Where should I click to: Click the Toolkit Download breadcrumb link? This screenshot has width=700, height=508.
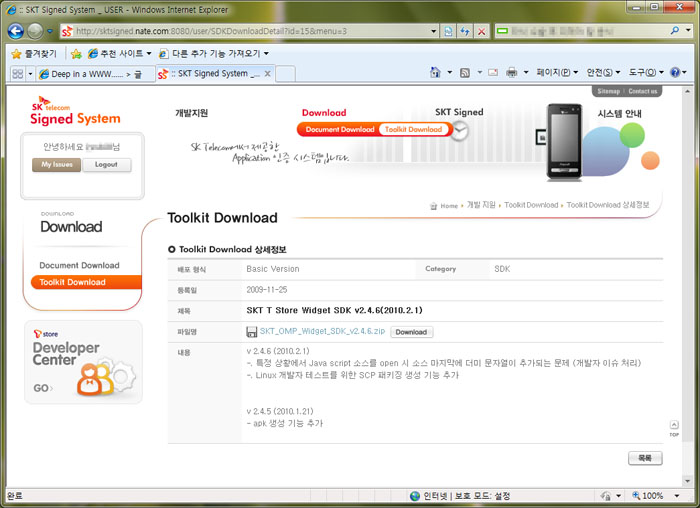pyautogui.click(x=531, y=205)
